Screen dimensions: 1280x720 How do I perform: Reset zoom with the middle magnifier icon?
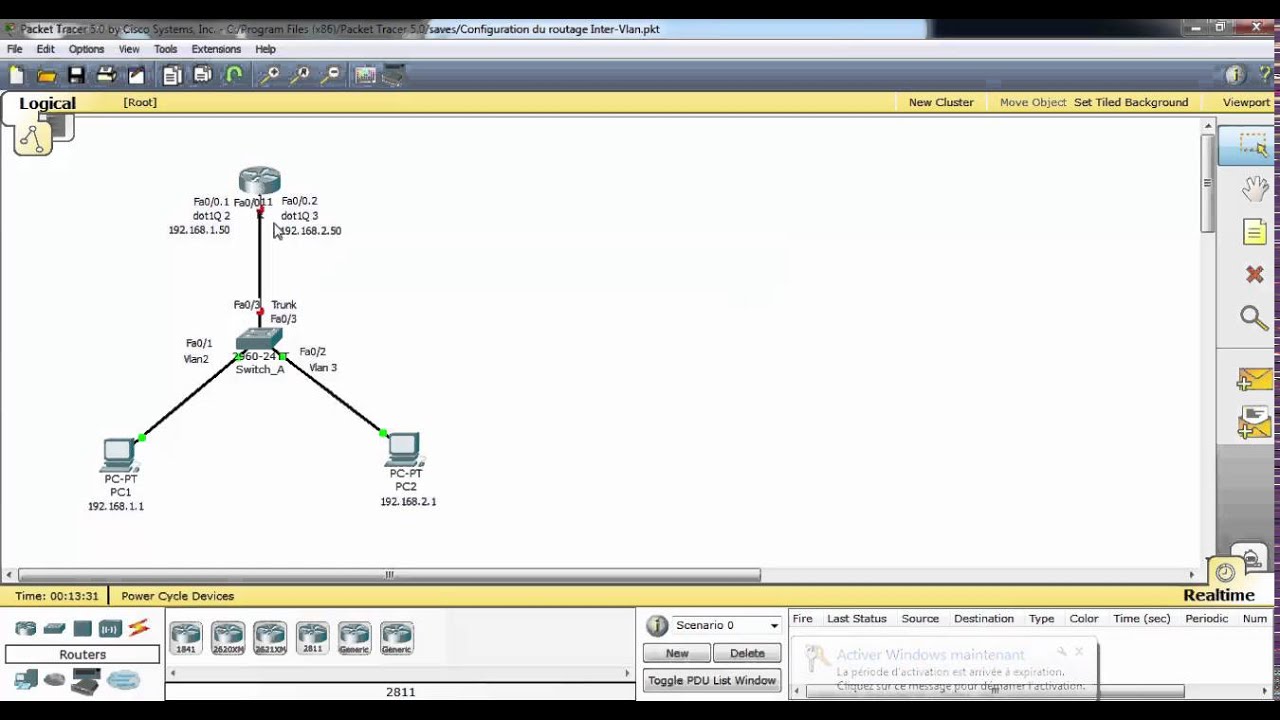tap(300, 75)
